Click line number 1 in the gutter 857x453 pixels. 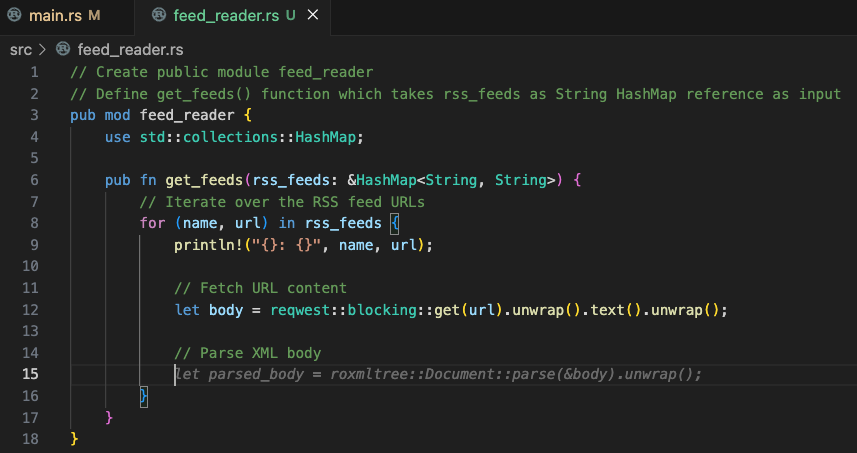[34, 72]
